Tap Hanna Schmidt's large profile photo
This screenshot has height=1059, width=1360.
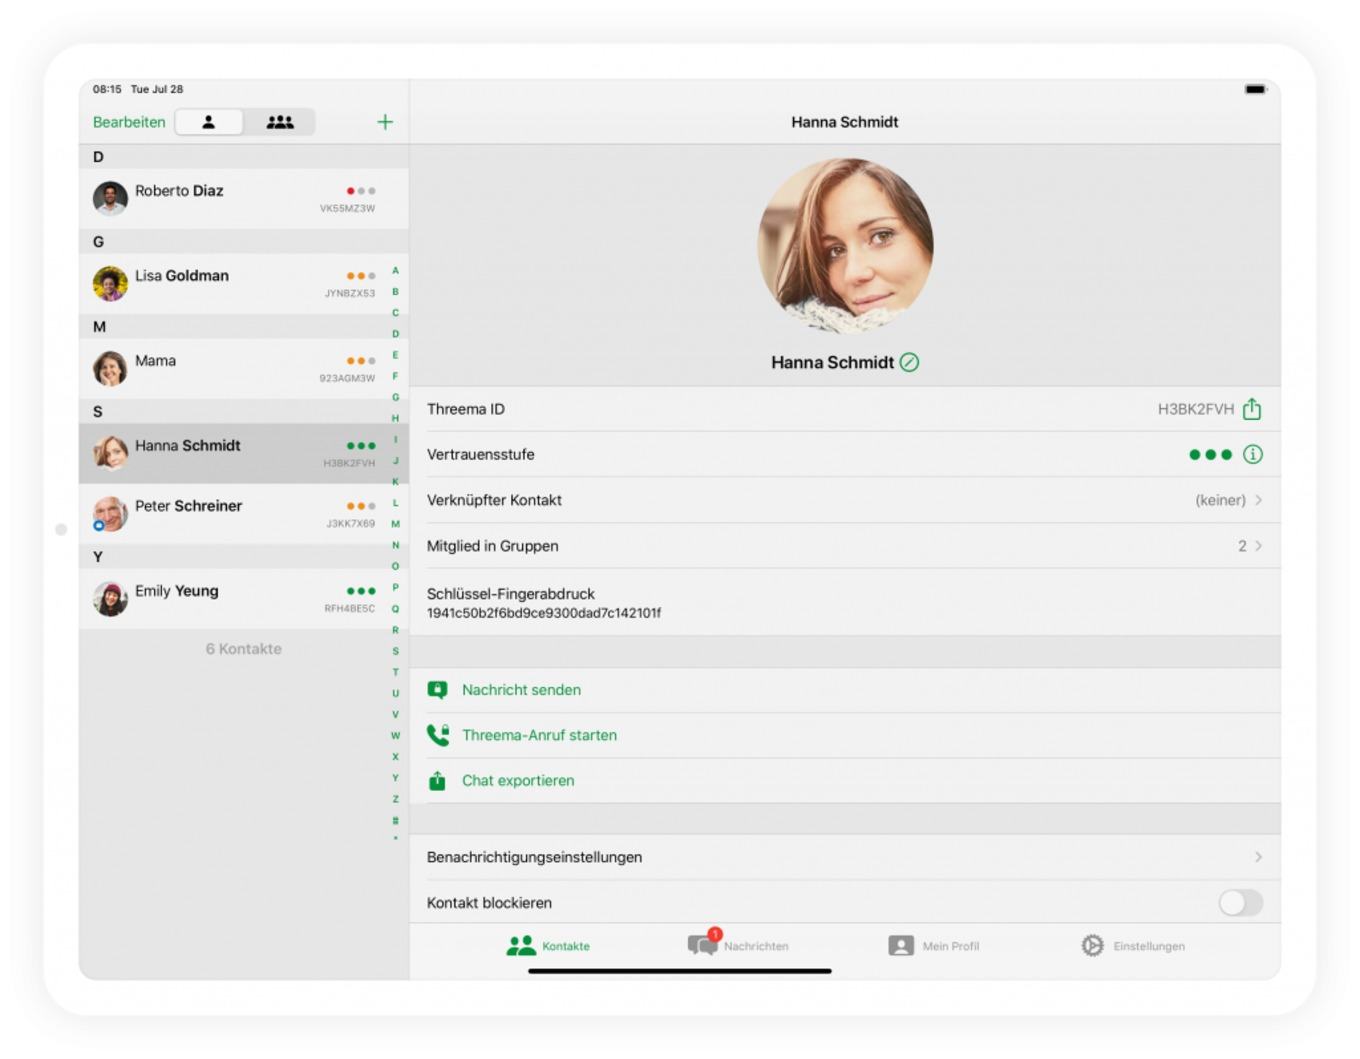(x=845, y=245)
